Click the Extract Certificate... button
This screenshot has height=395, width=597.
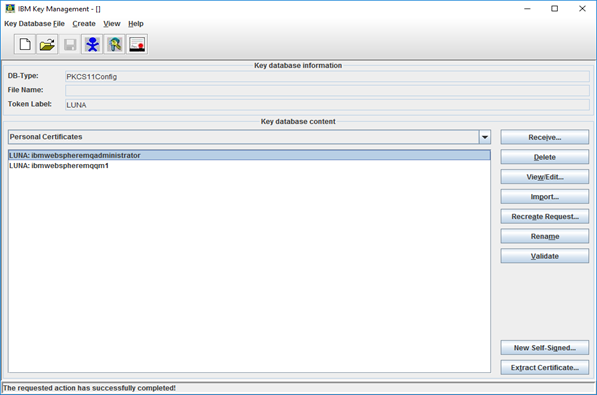(x=544, y=368)
